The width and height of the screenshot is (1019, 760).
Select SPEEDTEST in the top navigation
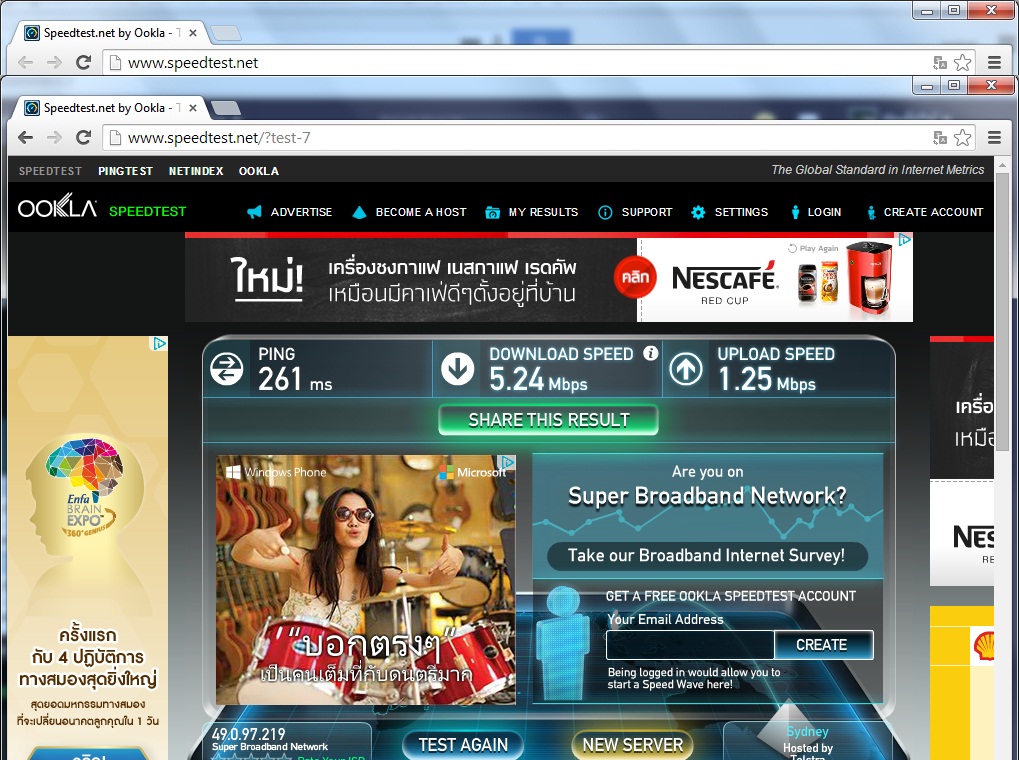[50, 171]
